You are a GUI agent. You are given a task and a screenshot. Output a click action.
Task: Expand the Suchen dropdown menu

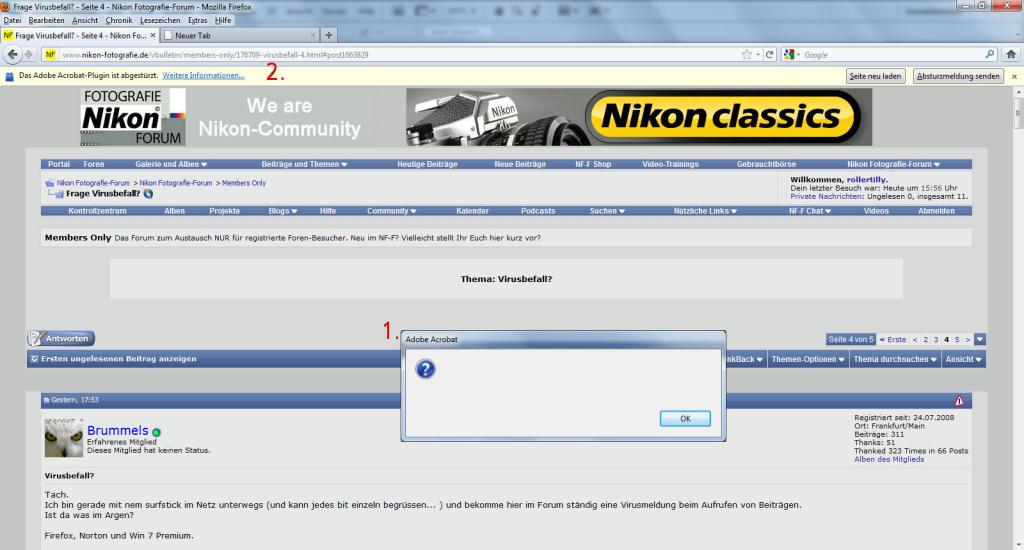[607, 211]
